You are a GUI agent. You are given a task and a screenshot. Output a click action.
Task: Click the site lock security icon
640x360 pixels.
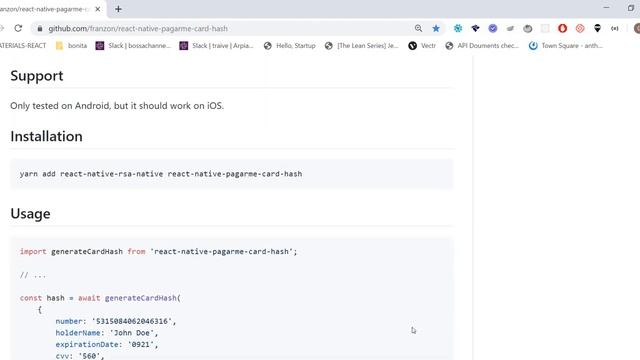click(x=40, y=29)
